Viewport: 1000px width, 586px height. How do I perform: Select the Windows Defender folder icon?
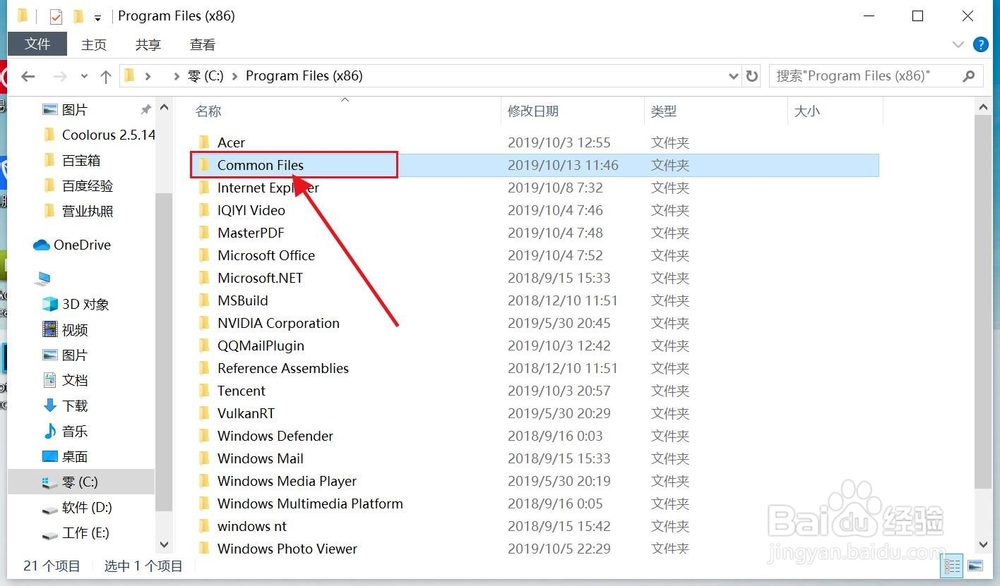204,436
